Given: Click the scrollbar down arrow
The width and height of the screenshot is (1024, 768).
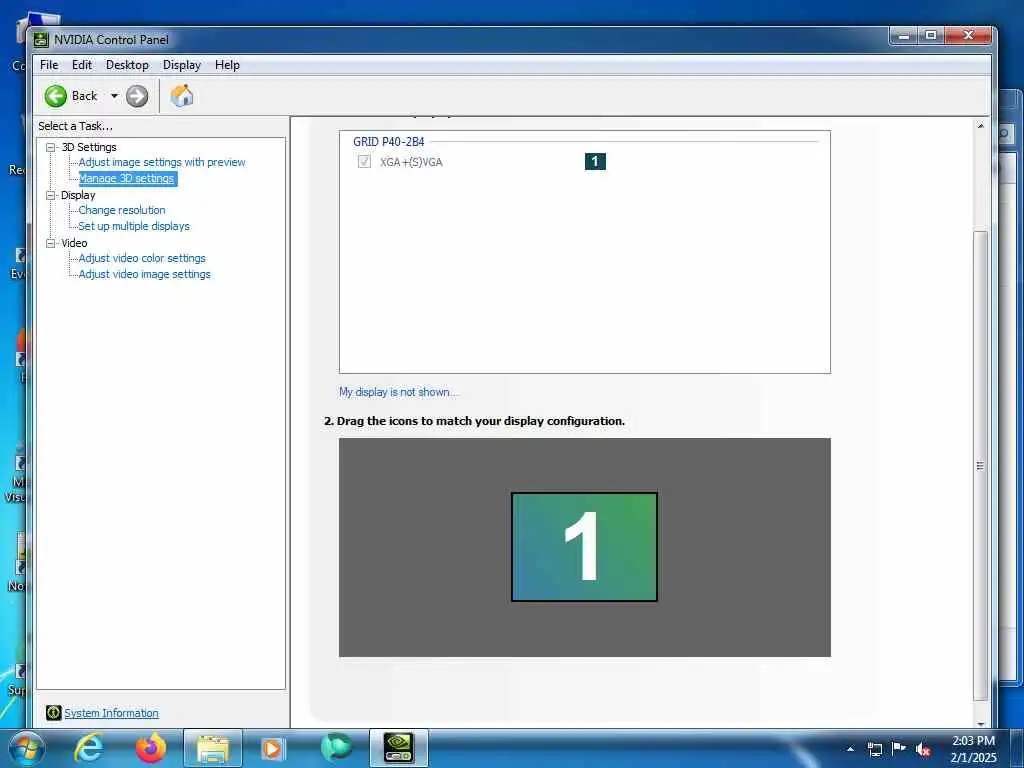Looking at the screenshot, I should coord(980,723).
